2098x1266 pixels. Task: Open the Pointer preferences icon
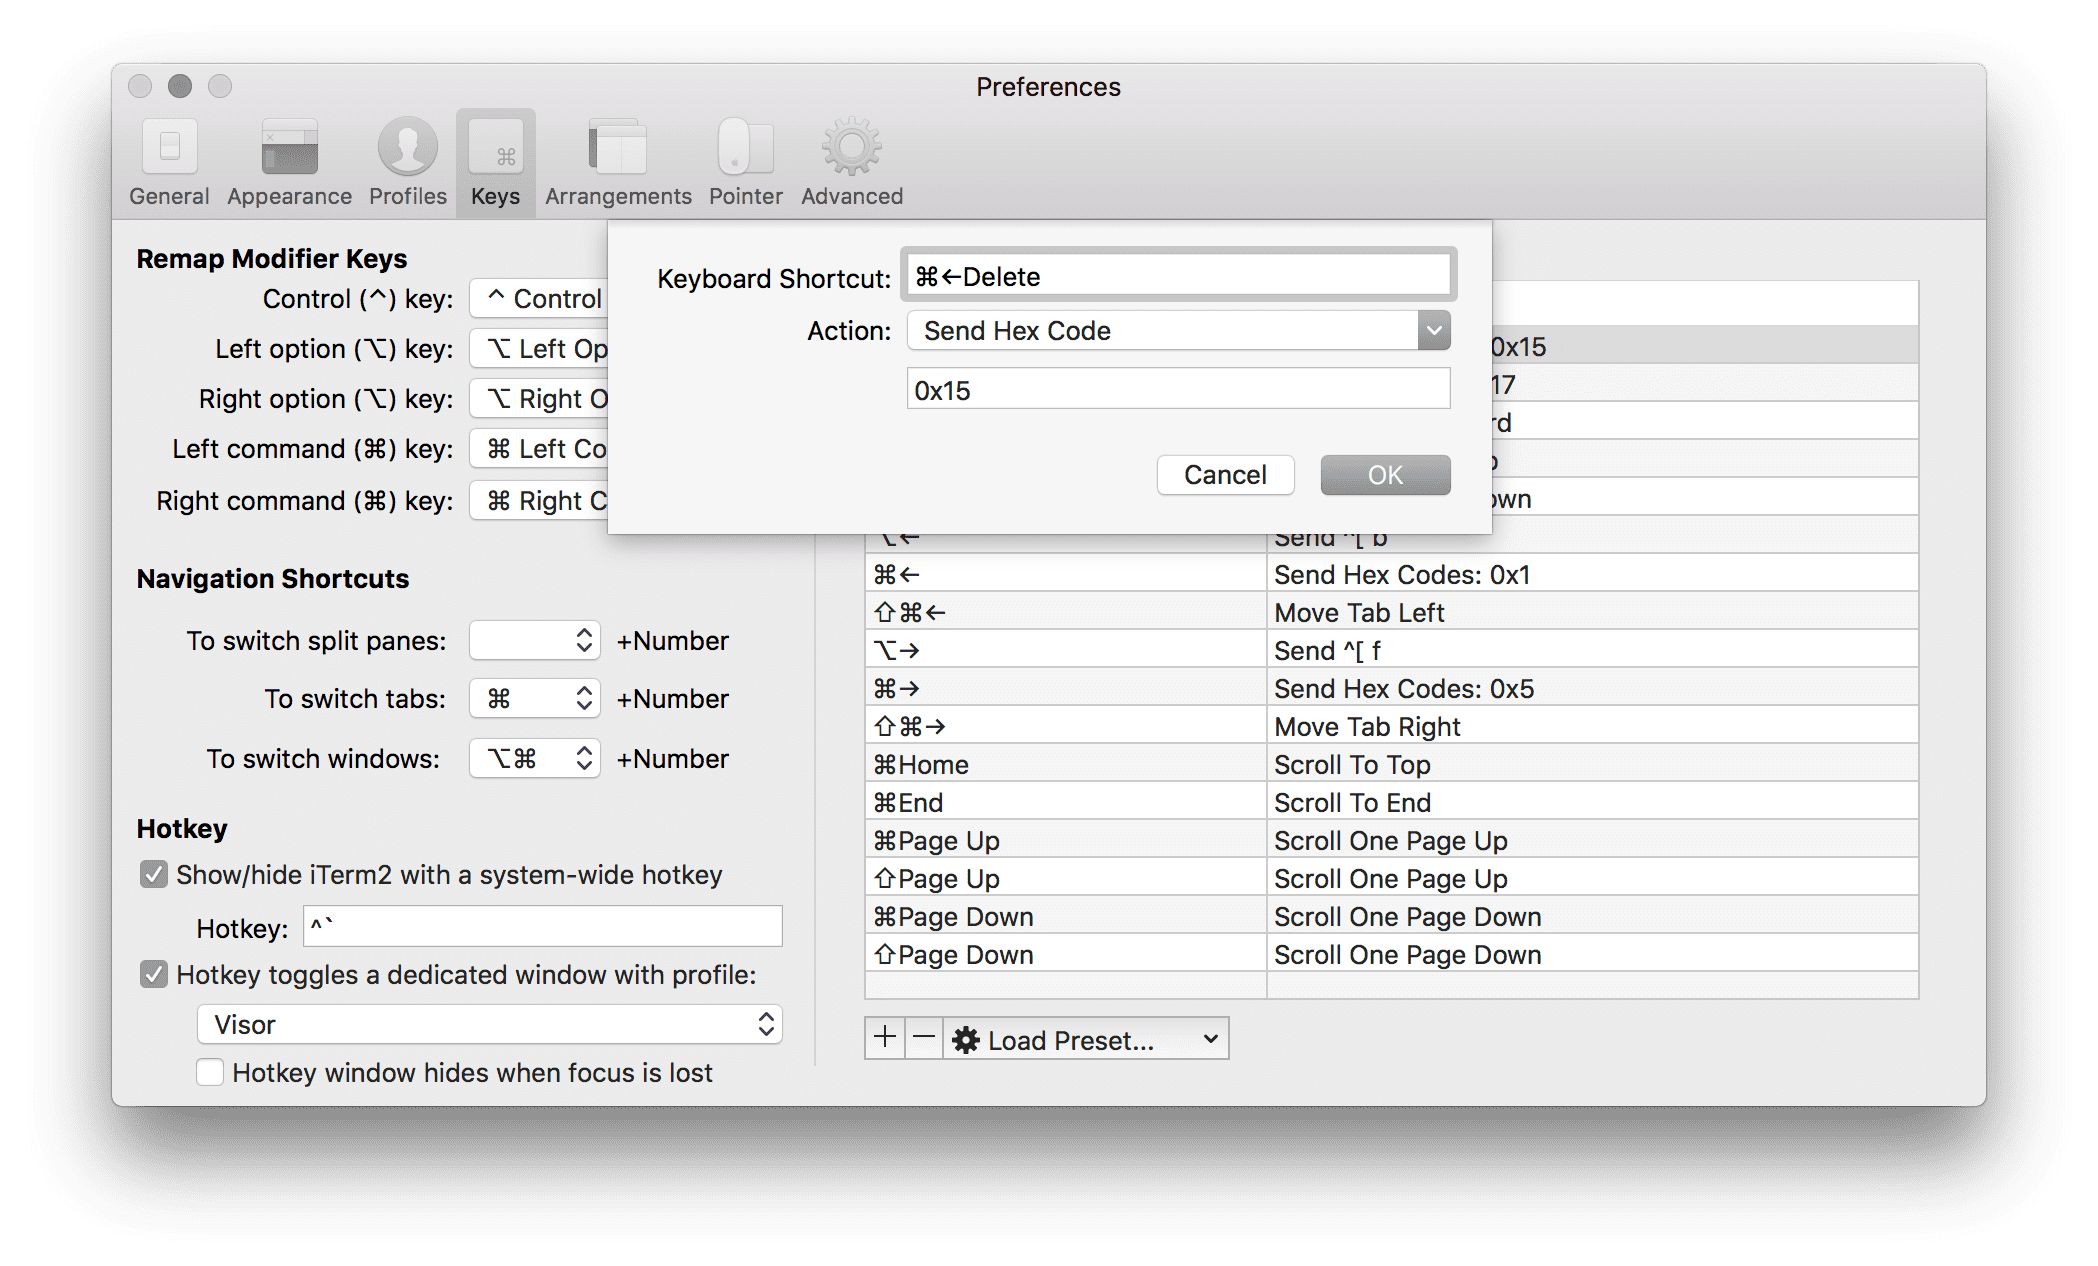pos(745,149)
